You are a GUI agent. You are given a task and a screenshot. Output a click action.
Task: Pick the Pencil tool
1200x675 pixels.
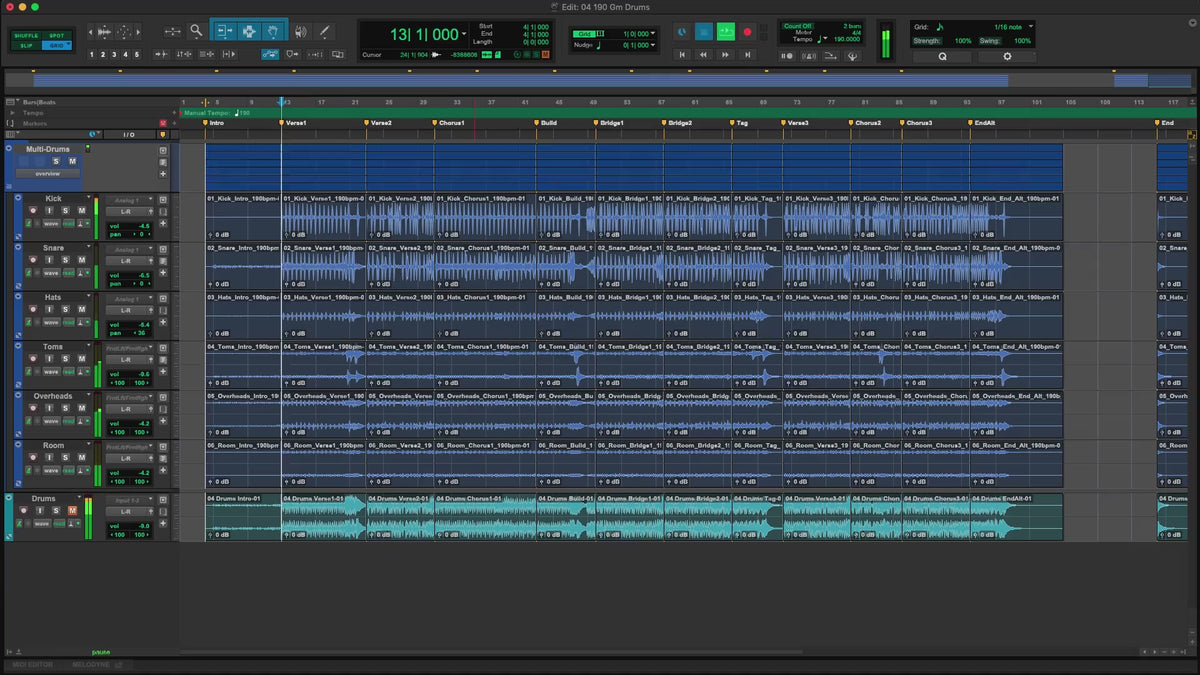324,32
